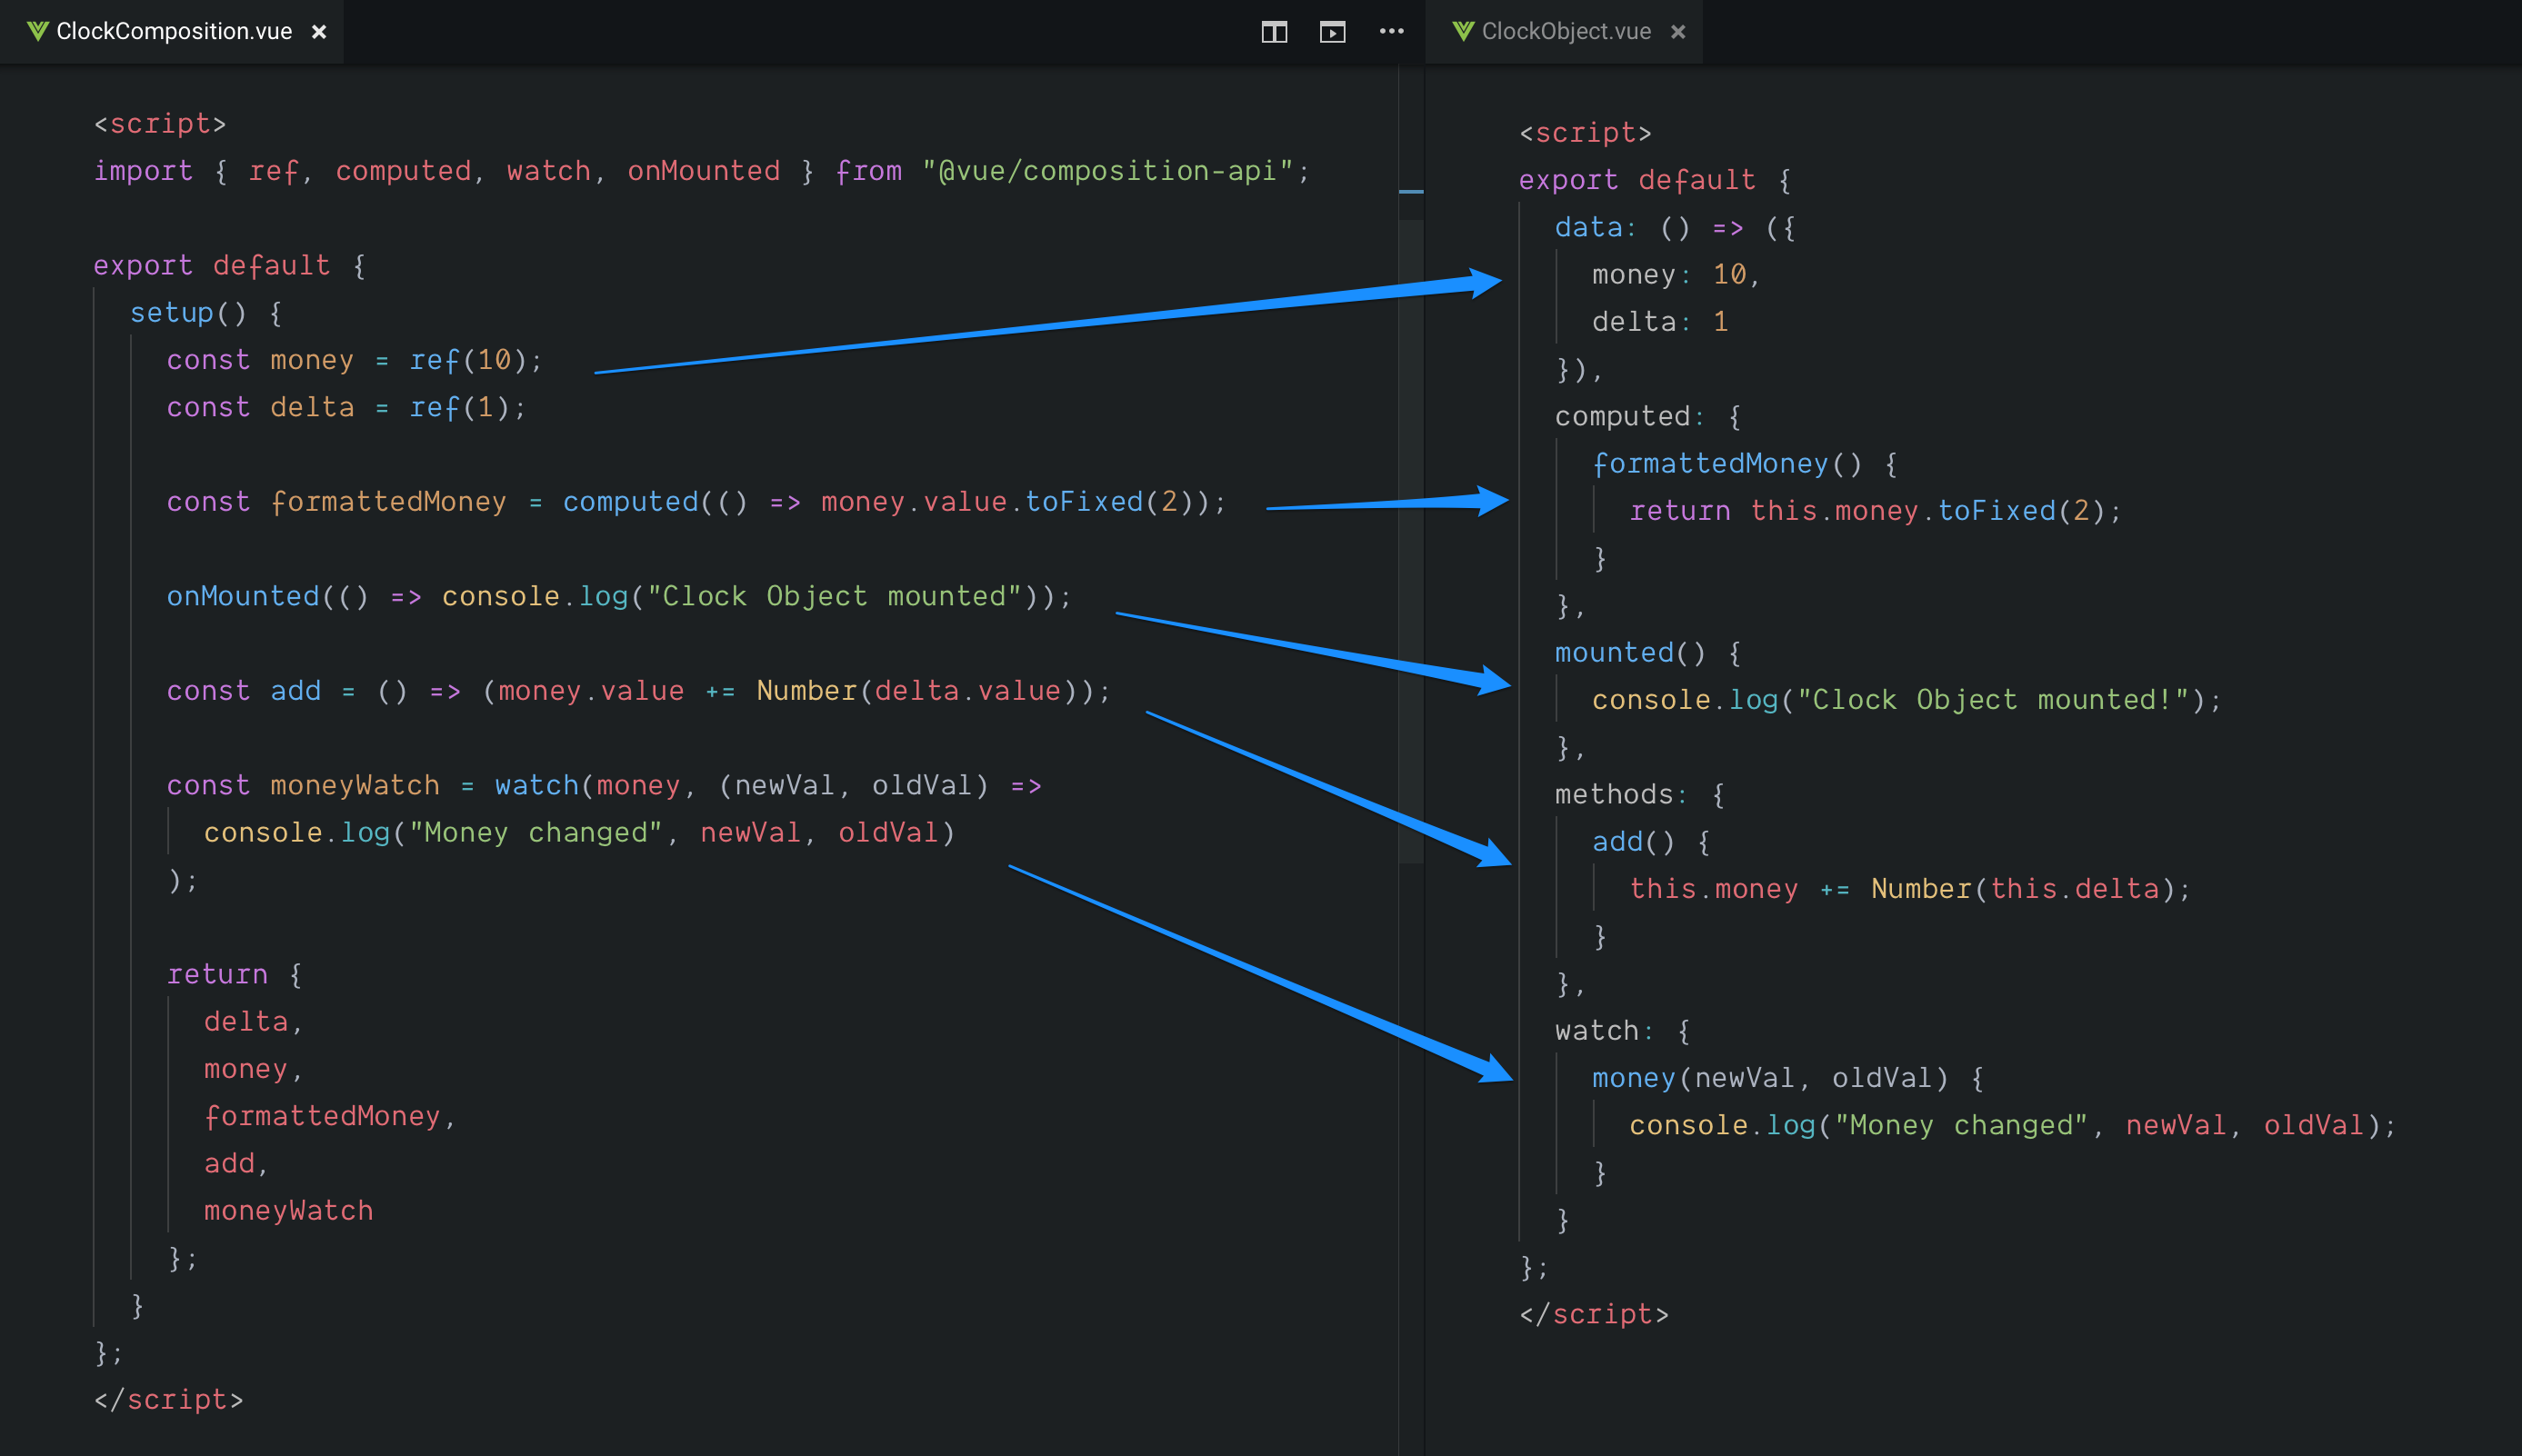Image resolution: width=2522 pixels, height=1456 pixels.
Task: Click closing '</script>' tag in left editor
Action: pos(169,1400)
